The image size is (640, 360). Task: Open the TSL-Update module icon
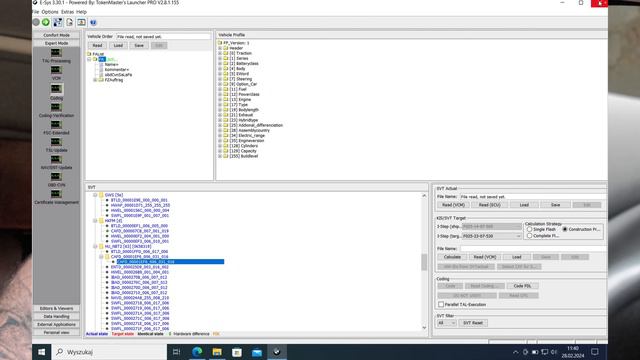pyautogui.click(x=56, y=142)
